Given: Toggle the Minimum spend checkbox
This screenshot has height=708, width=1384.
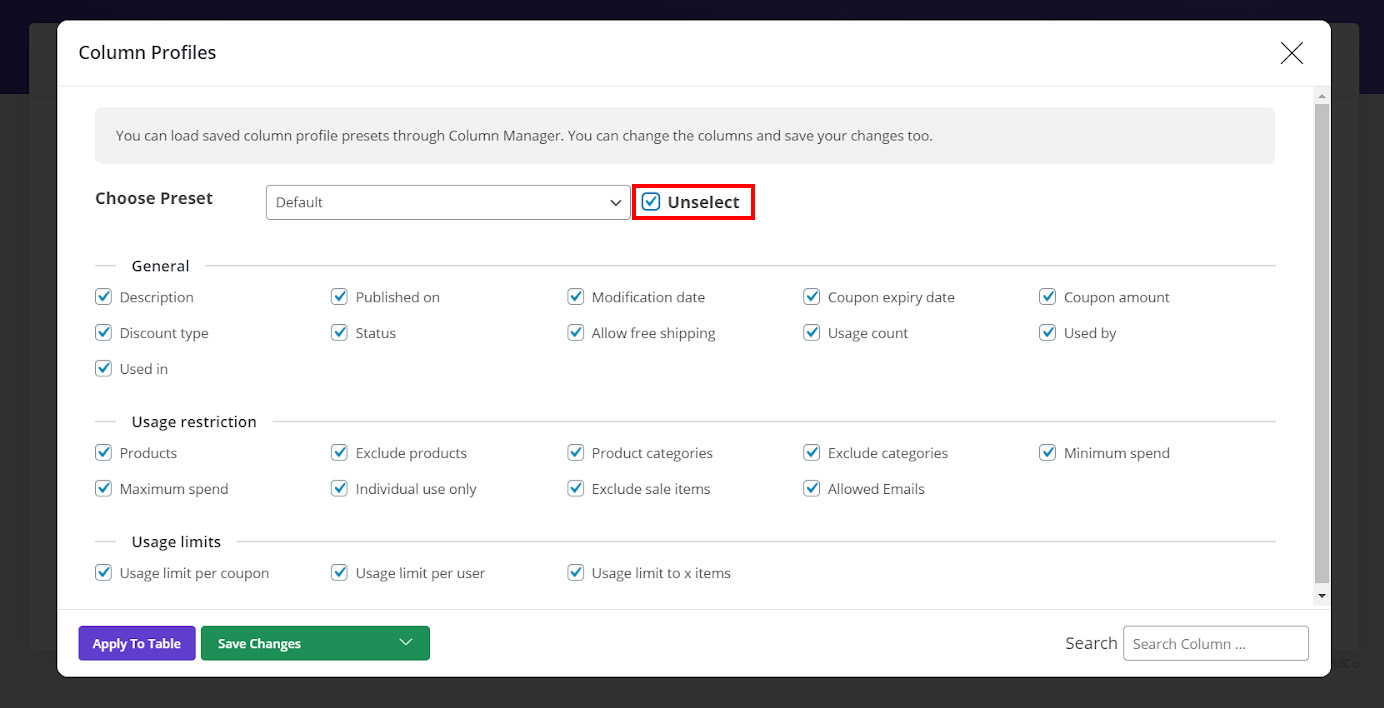Looking at the screenshot, I should point(1047,453).
